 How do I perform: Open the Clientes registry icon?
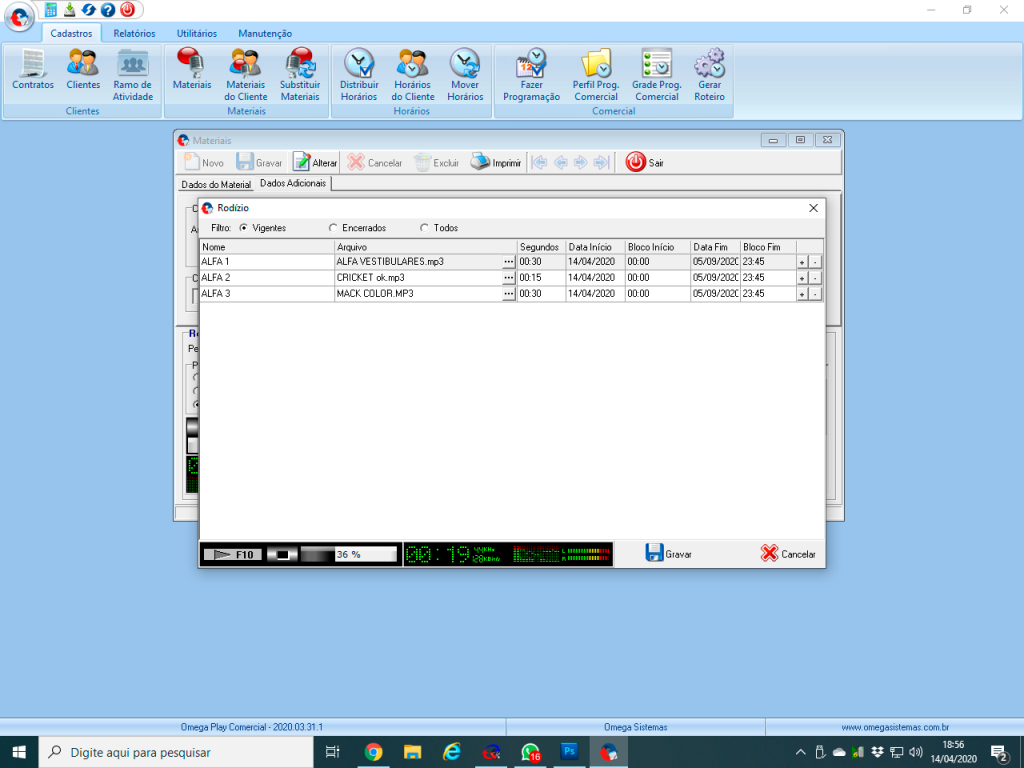pyautogui.click(x=83, y=65)
